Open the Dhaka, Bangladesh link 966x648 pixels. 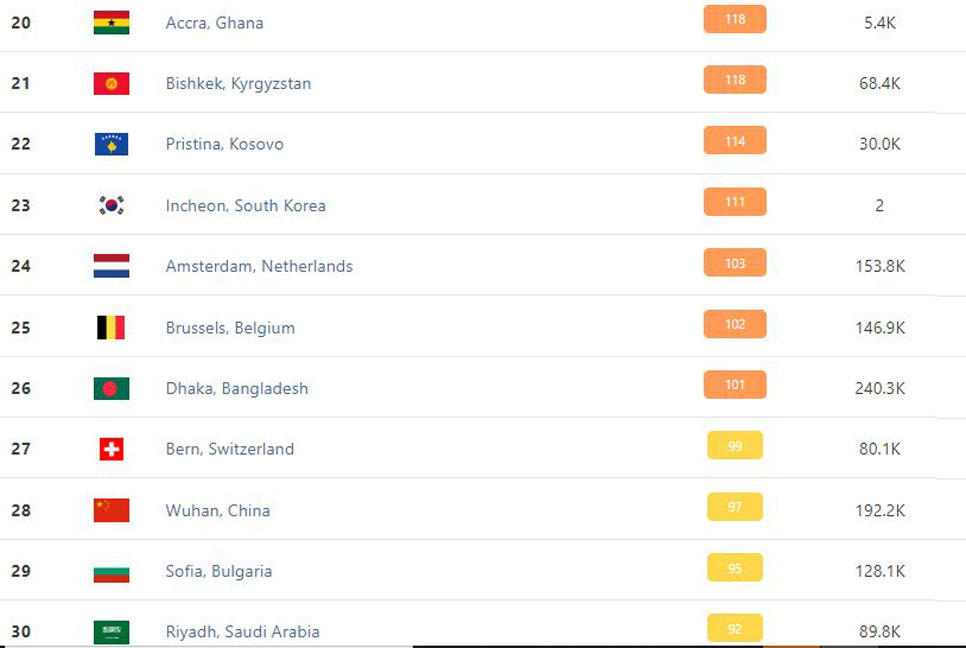[237, 389]
